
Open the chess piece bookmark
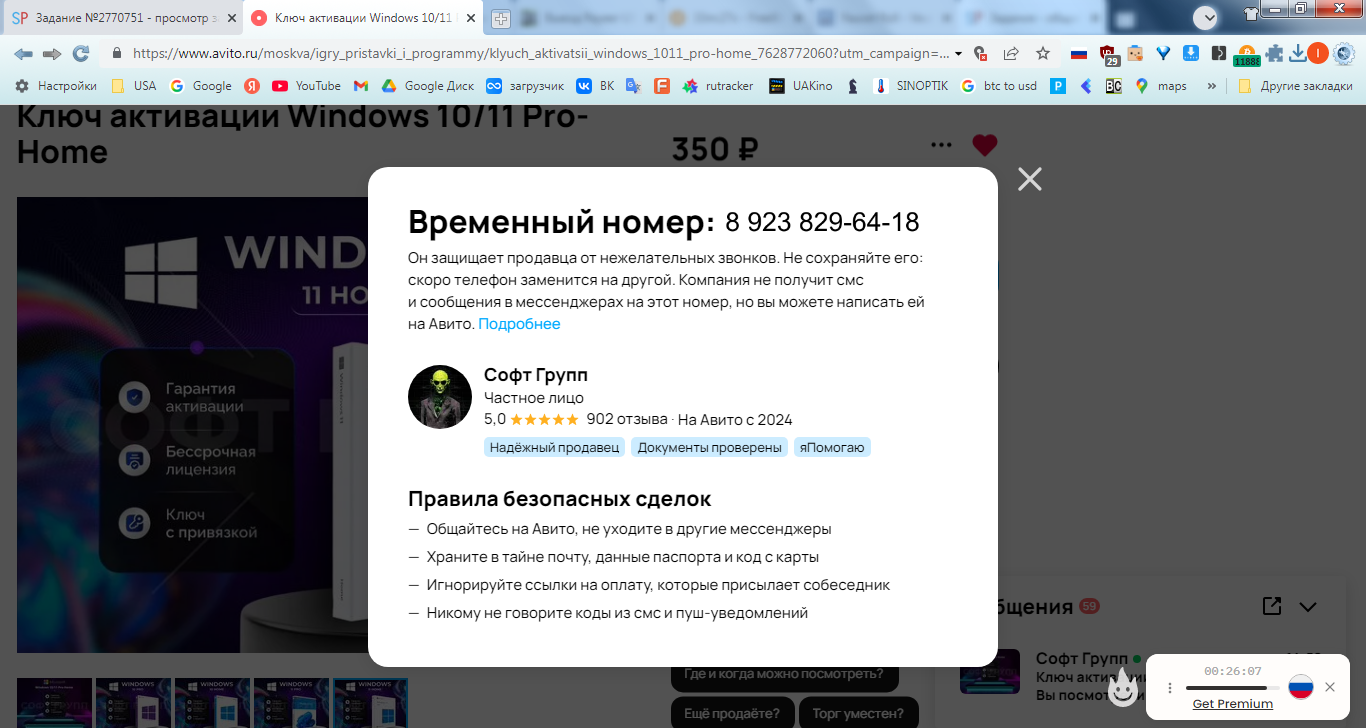[x=852, y=86]
